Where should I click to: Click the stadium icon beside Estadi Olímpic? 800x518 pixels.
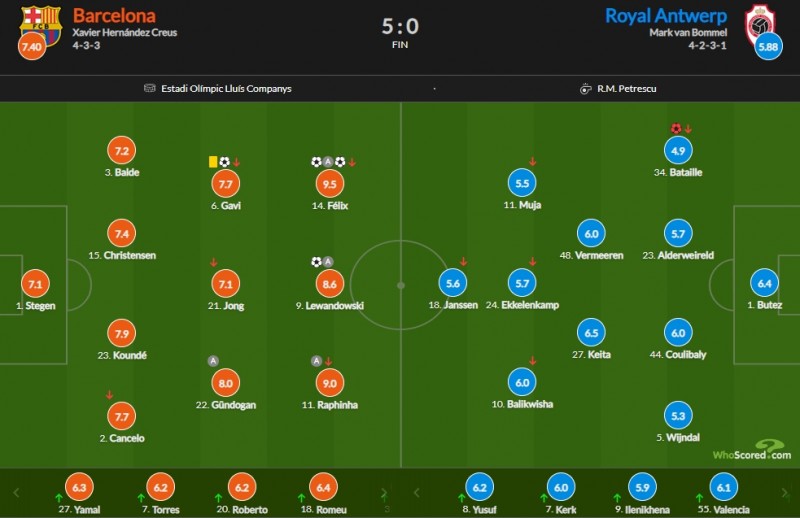(149, 88)
